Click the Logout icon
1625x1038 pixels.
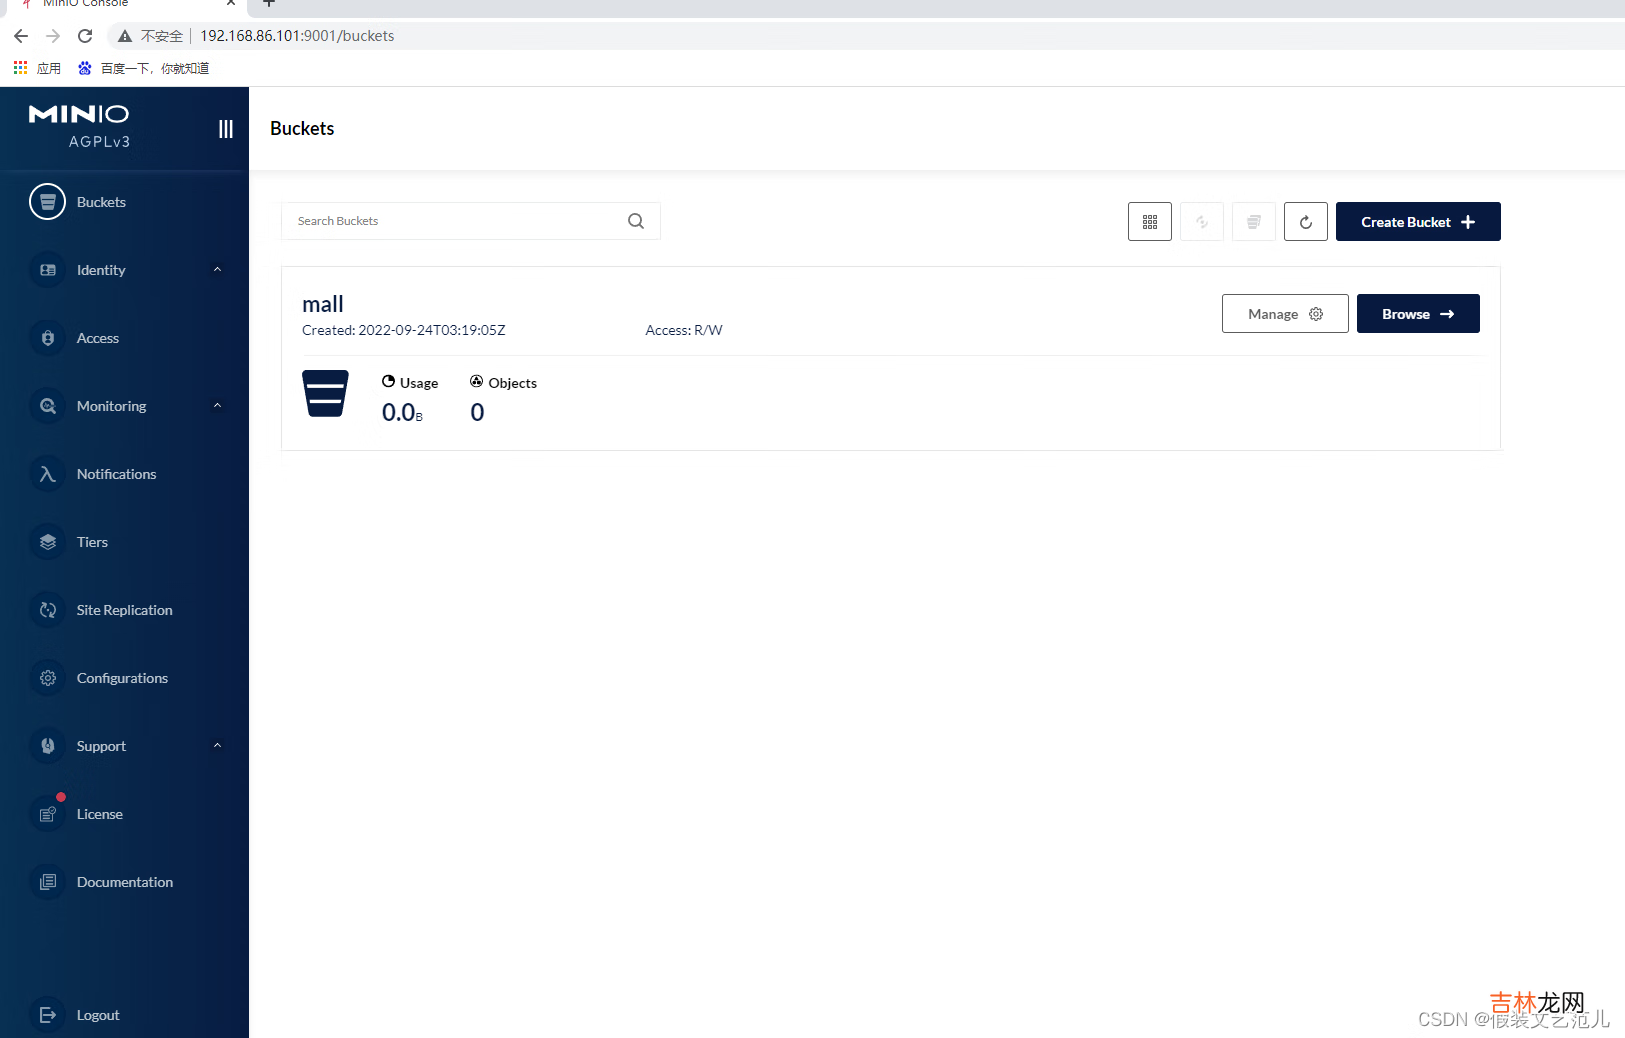(x=47, y=1015)
